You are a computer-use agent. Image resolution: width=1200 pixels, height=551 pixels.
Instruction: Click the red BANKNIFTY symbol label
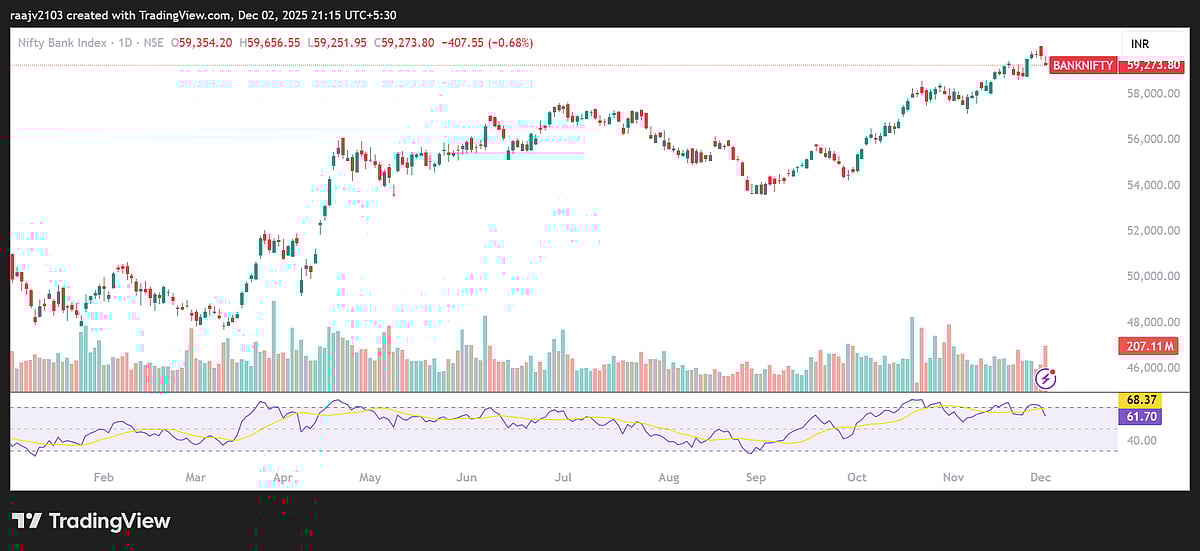pos(1084,65)
